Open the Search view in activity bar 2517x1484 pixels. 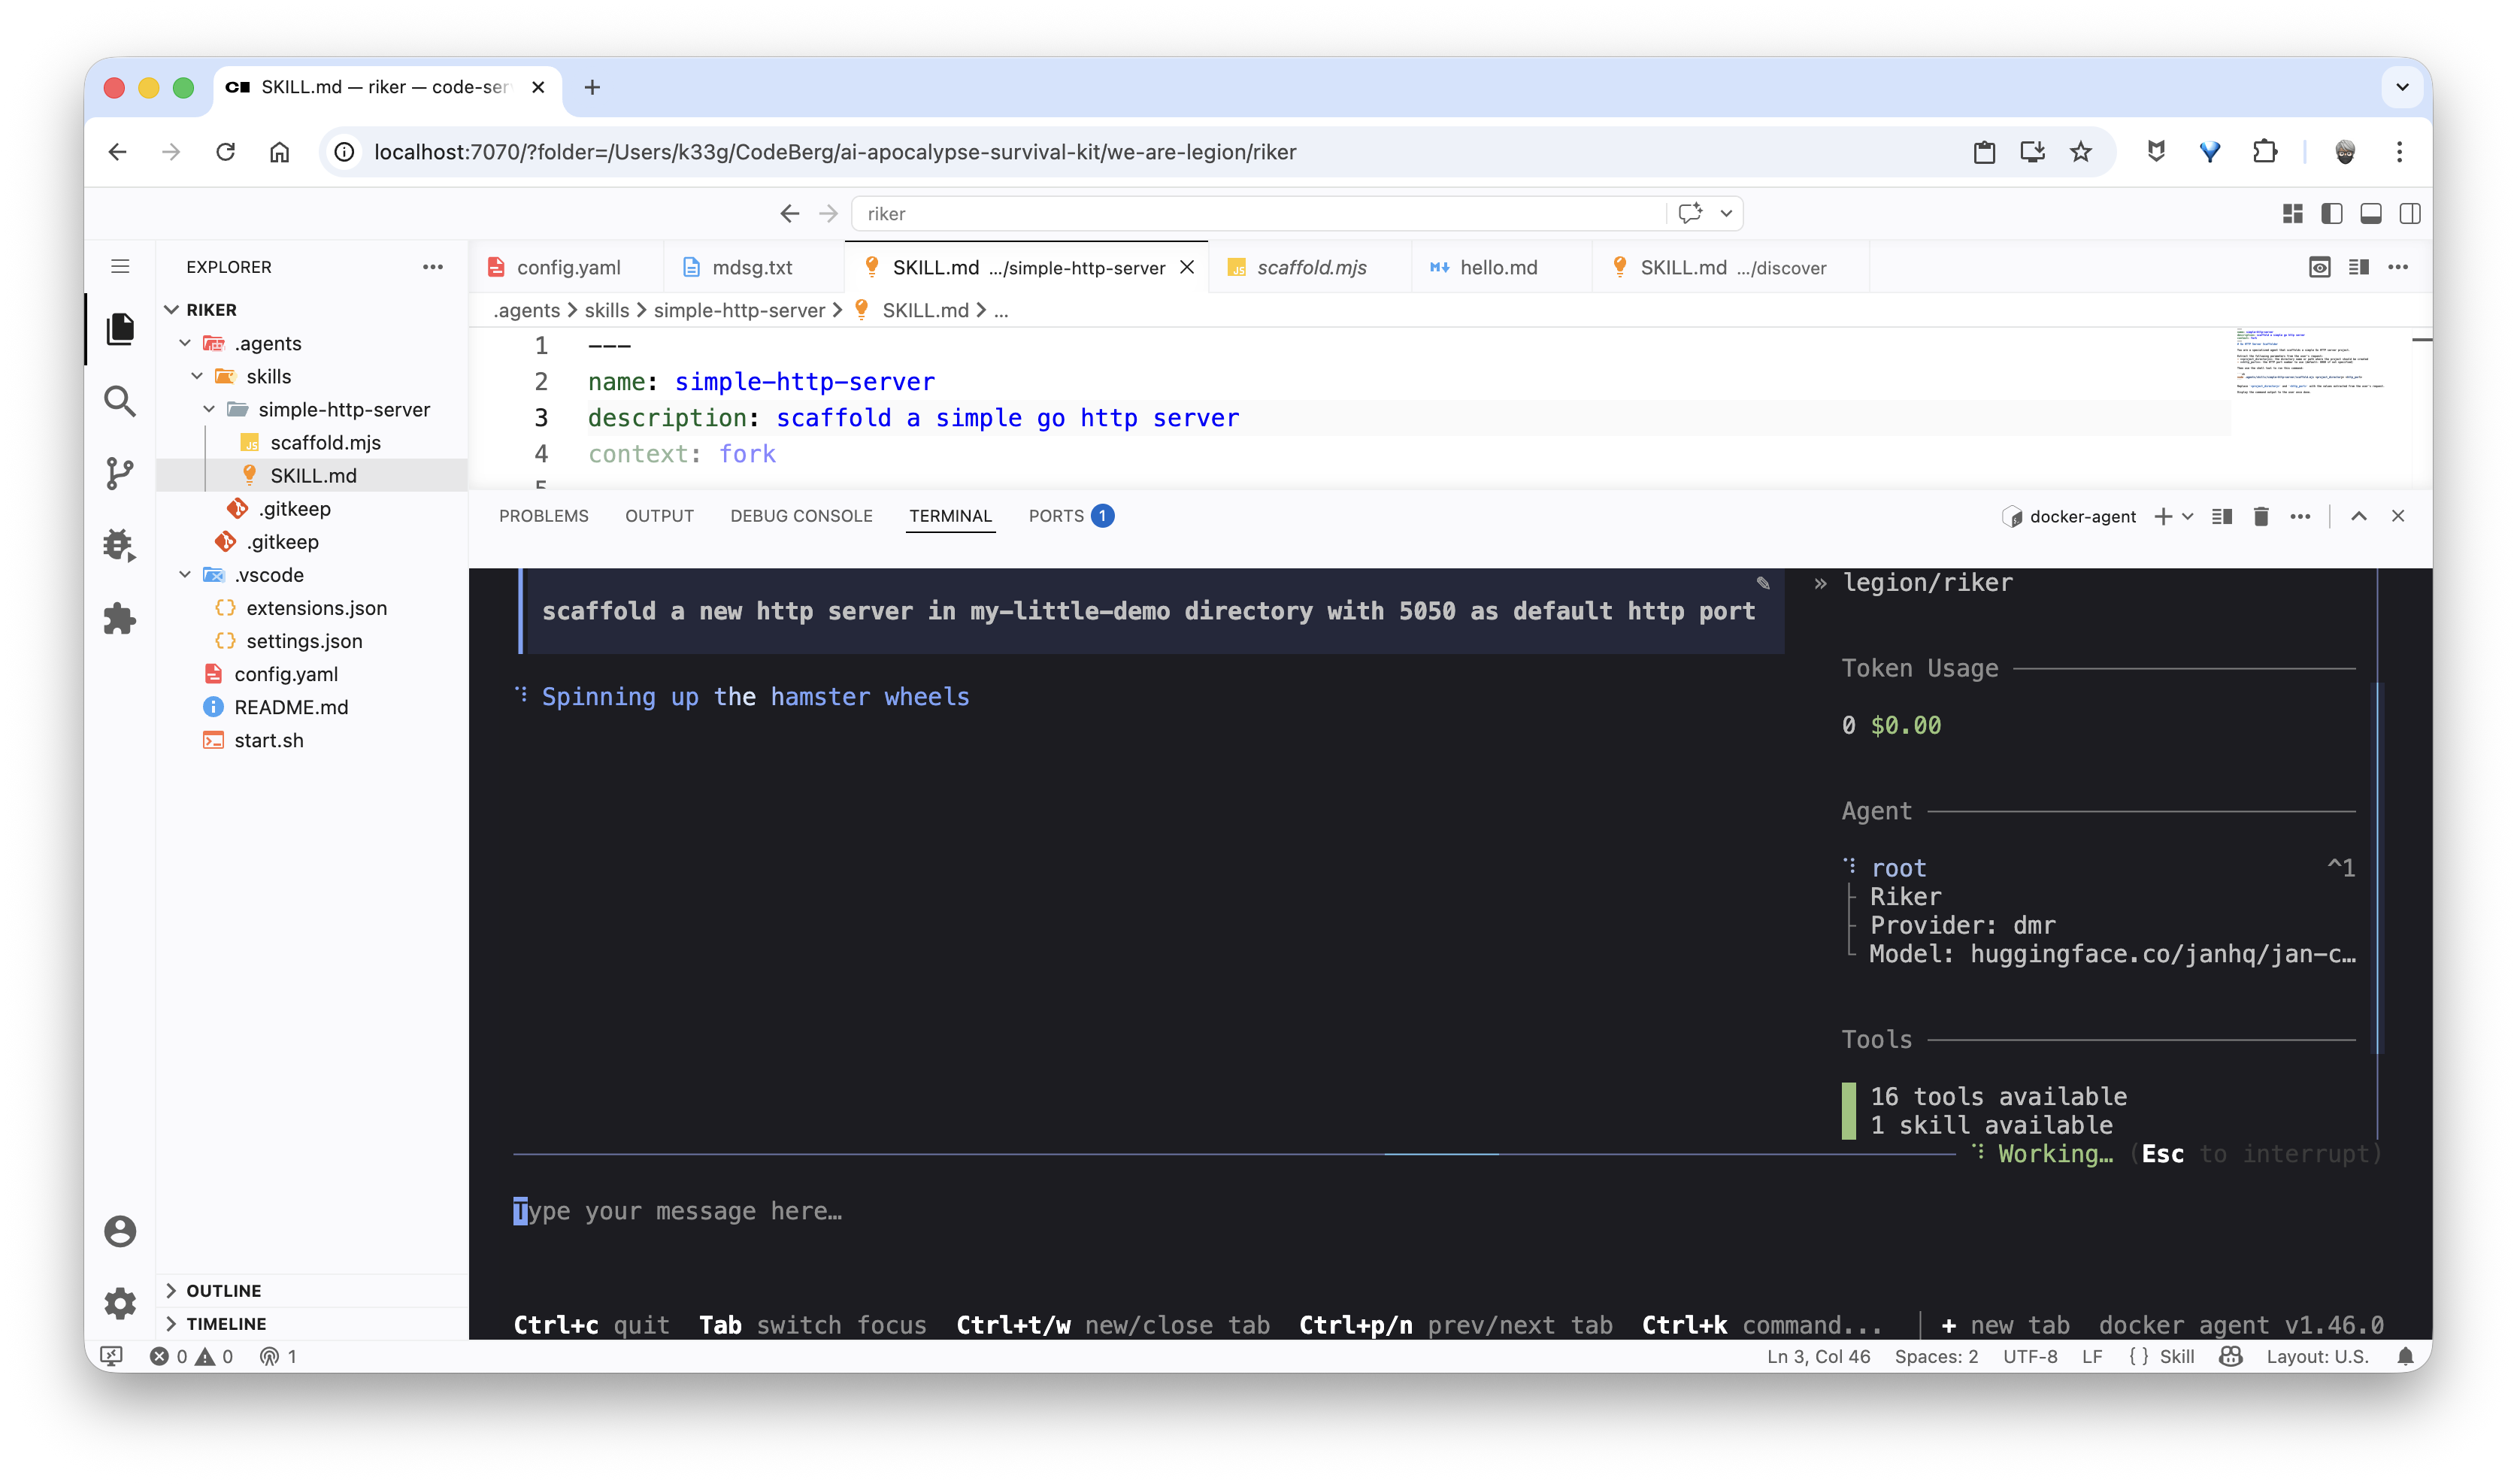(120, 401)
